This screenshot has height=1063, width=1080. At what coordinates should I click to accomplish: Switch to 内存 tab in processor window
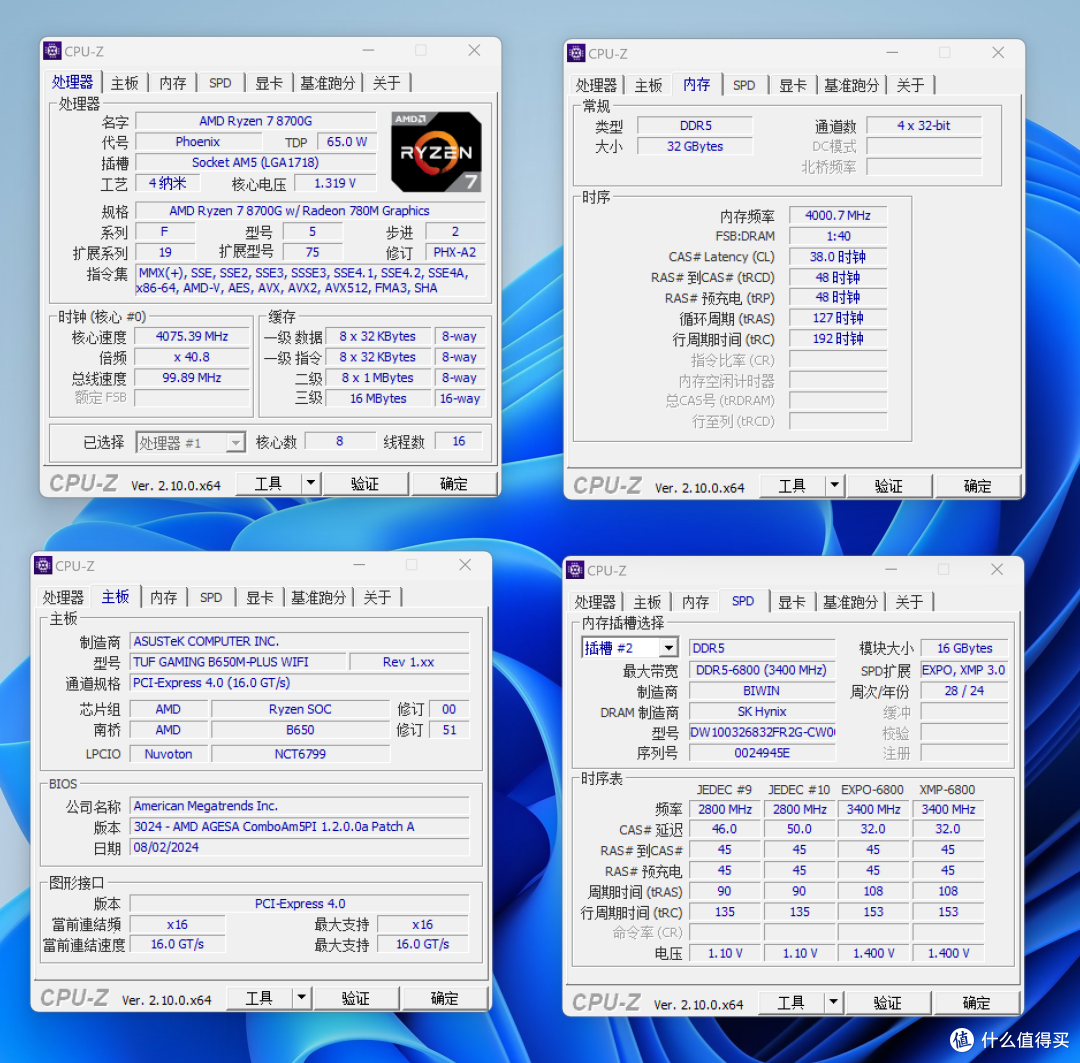point(173,83)
